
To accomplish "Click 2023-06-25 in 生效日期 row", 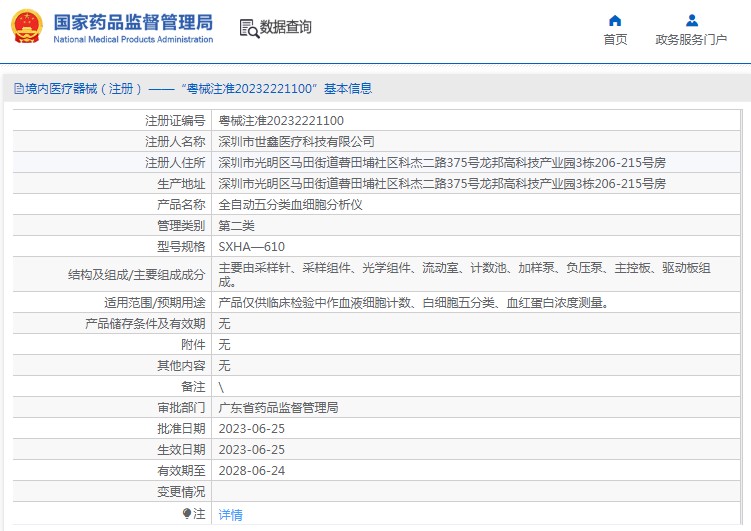I will coord(251,450).
